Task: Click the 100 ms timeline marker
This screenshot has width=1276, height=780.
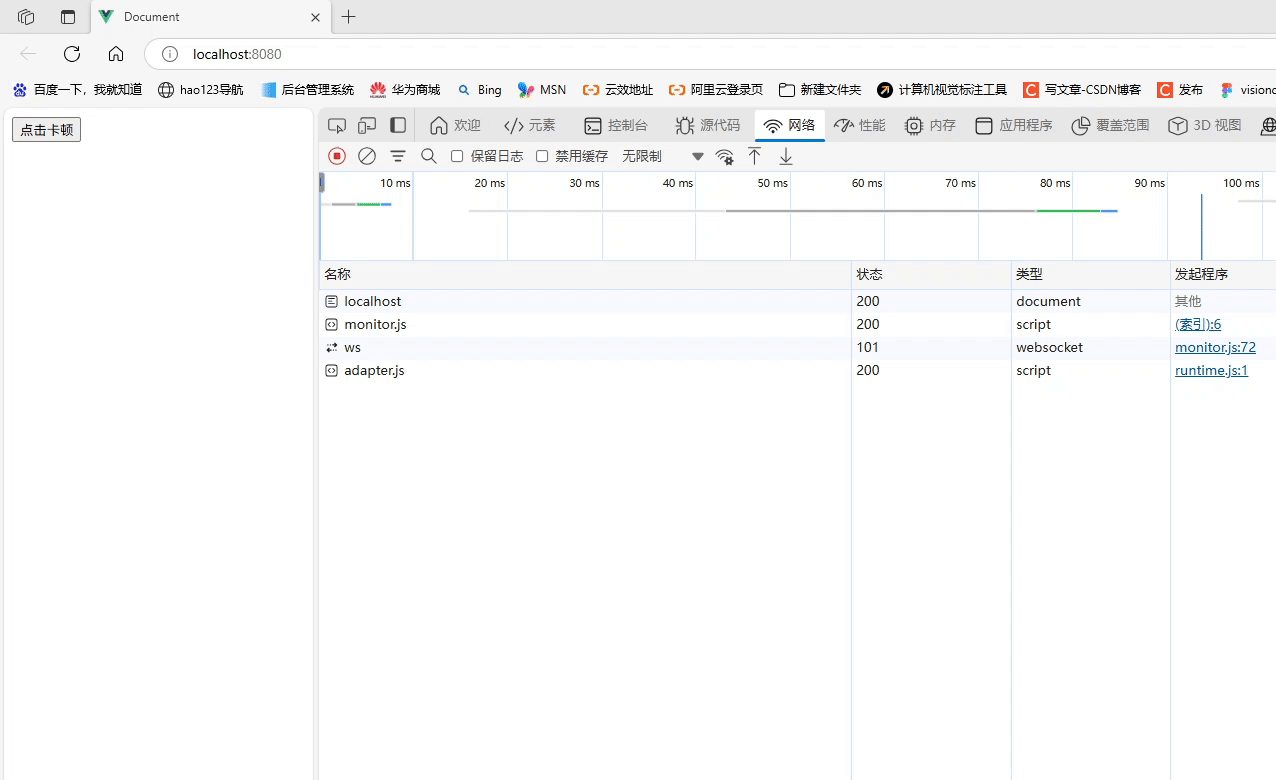Action: click(x=1241, y=183)
